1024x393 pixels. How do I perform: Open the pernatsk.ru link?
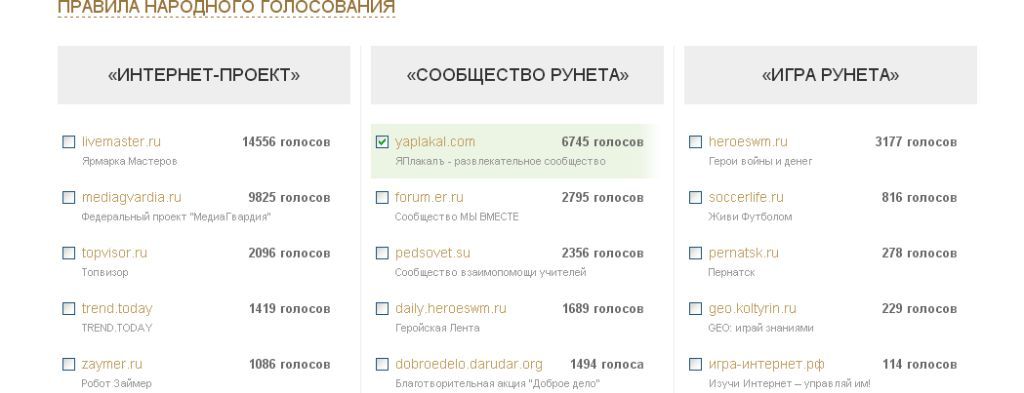(744, 253)
